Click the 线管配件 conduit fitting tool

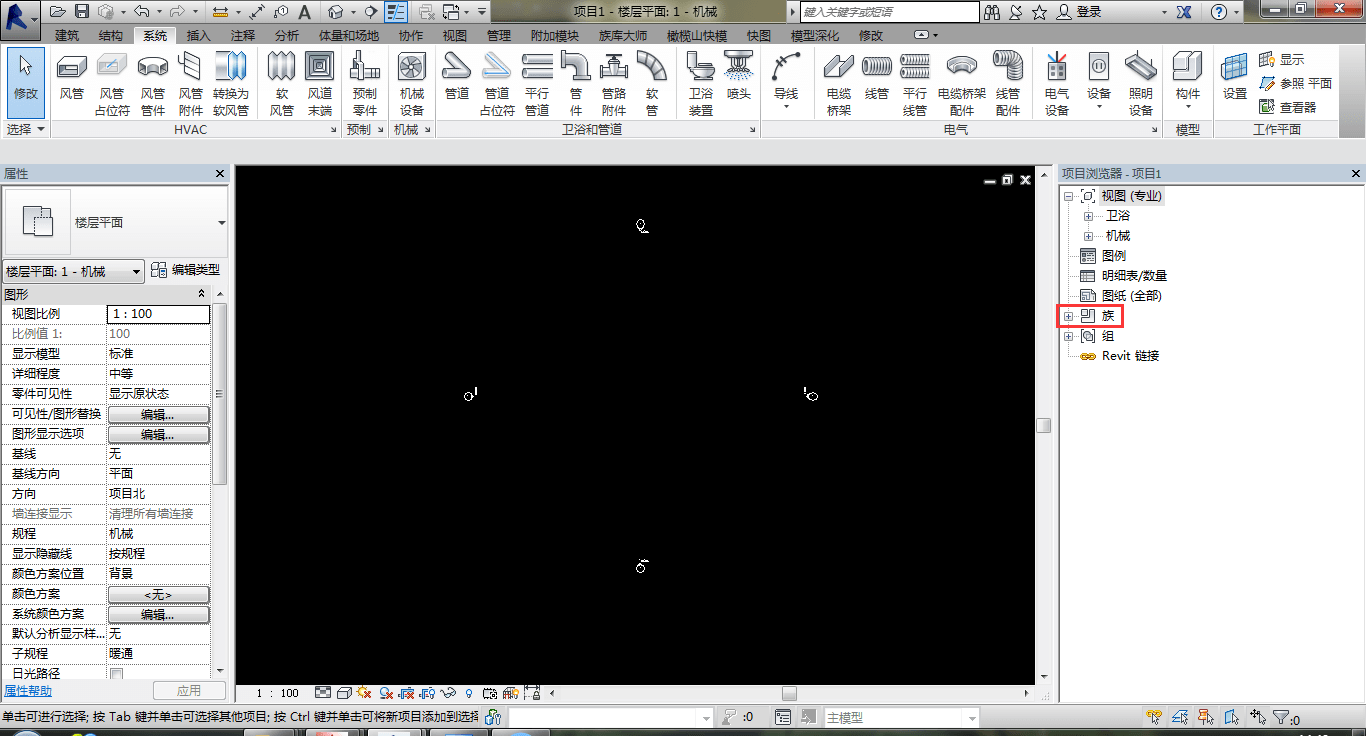pos(1008,83)
